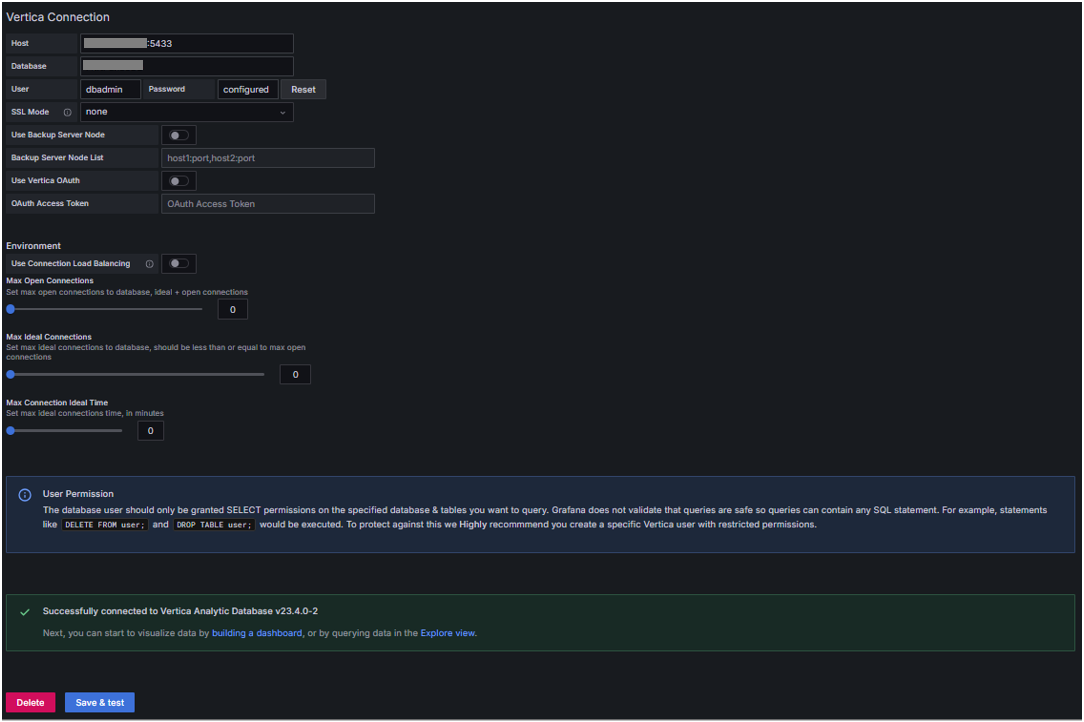Click the OAuth Access Token input field
1084x722 pixels.
point(268,204)
